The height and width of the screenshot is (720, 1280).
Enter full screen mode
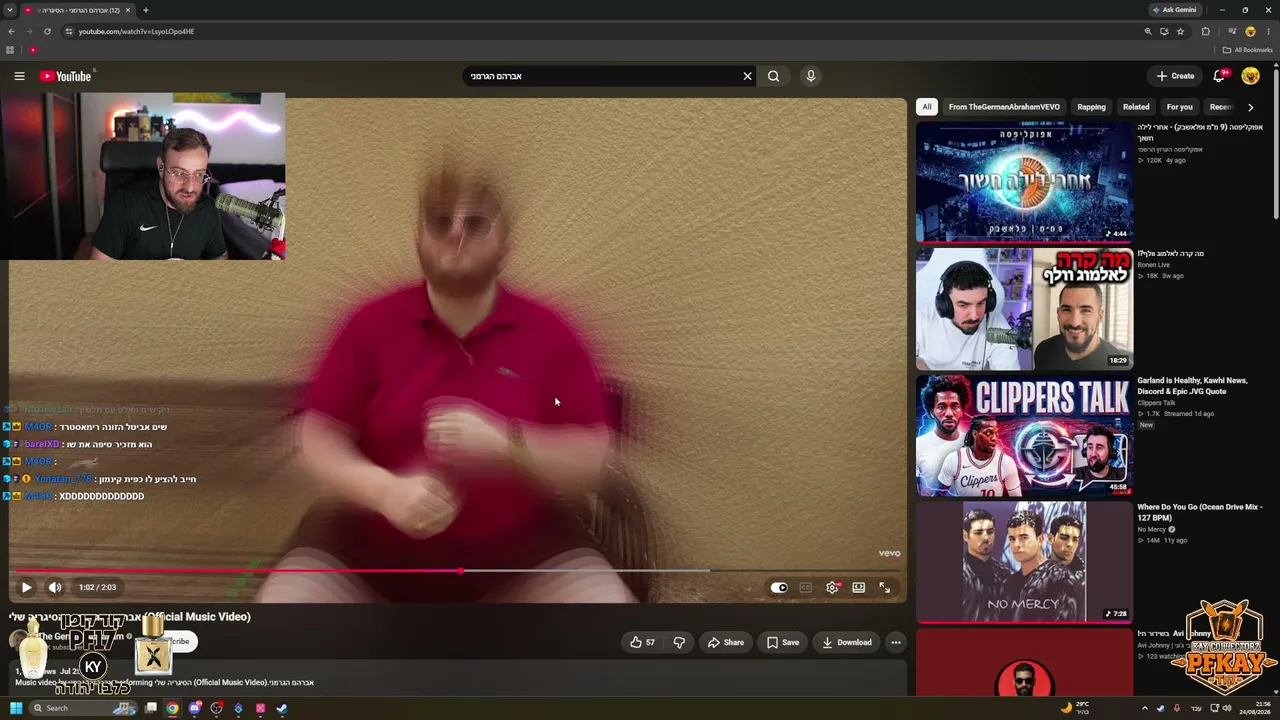click(x=884, y=588)
